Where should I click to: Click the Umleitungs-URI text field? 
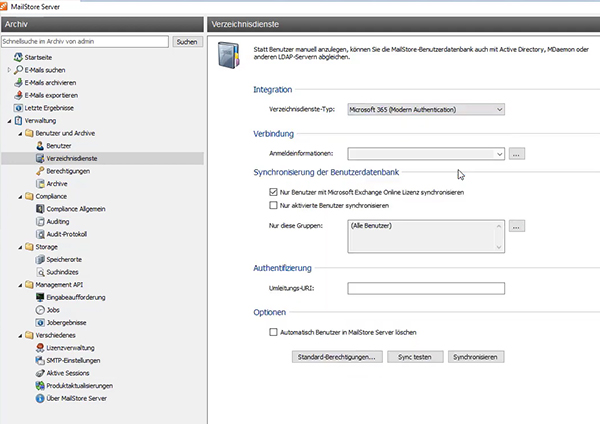pos(424,288)
